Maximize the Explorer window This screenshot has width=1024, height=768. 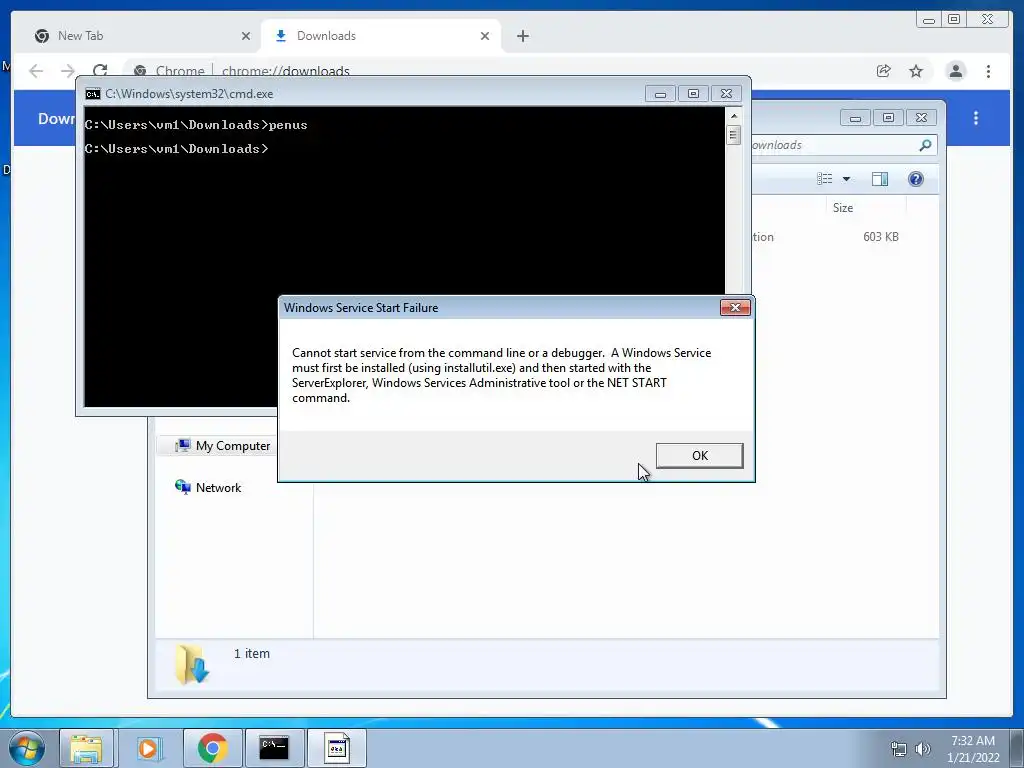[888, 118]
